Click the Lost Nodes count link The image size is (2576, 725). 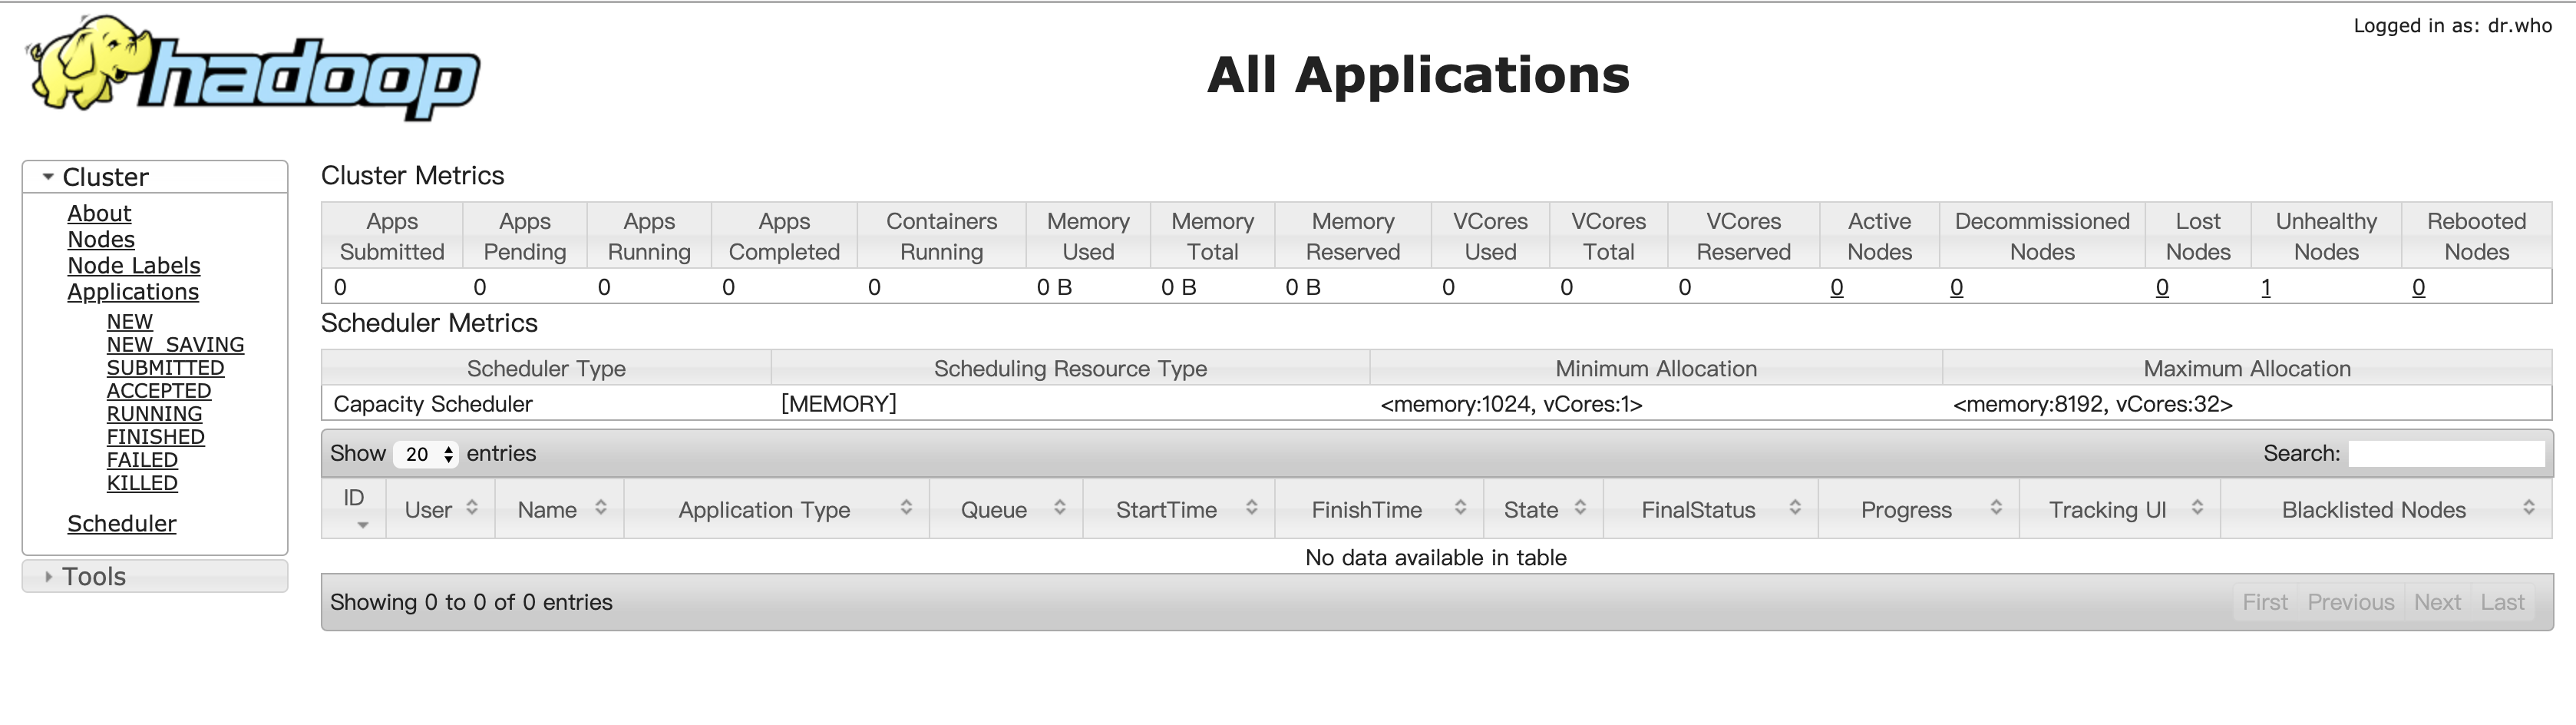click(2162, 287)
